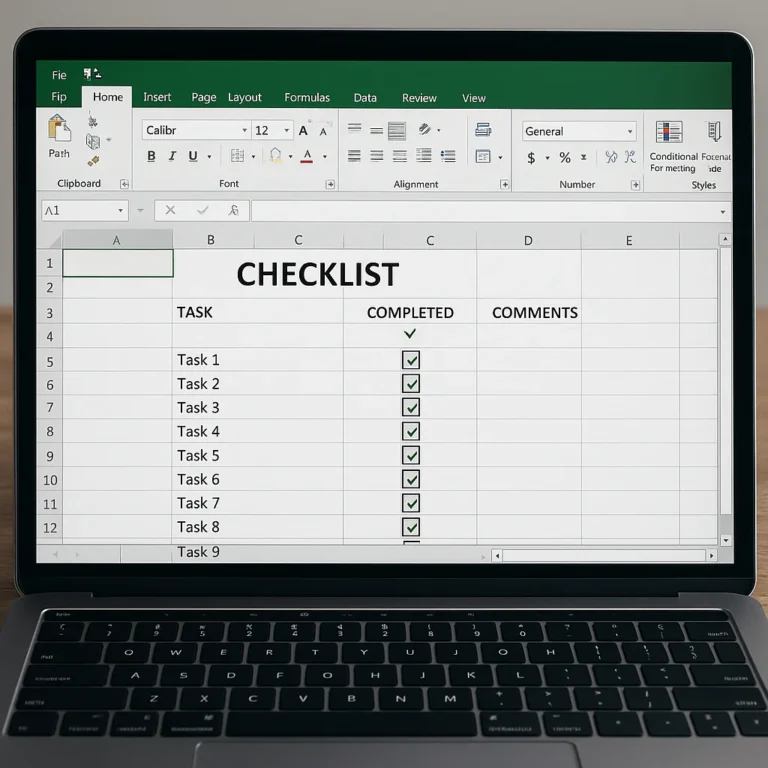Click the Conditional Formatting icon
The width and height of the screenshot is (768, 768).
[x=669, y=132]
